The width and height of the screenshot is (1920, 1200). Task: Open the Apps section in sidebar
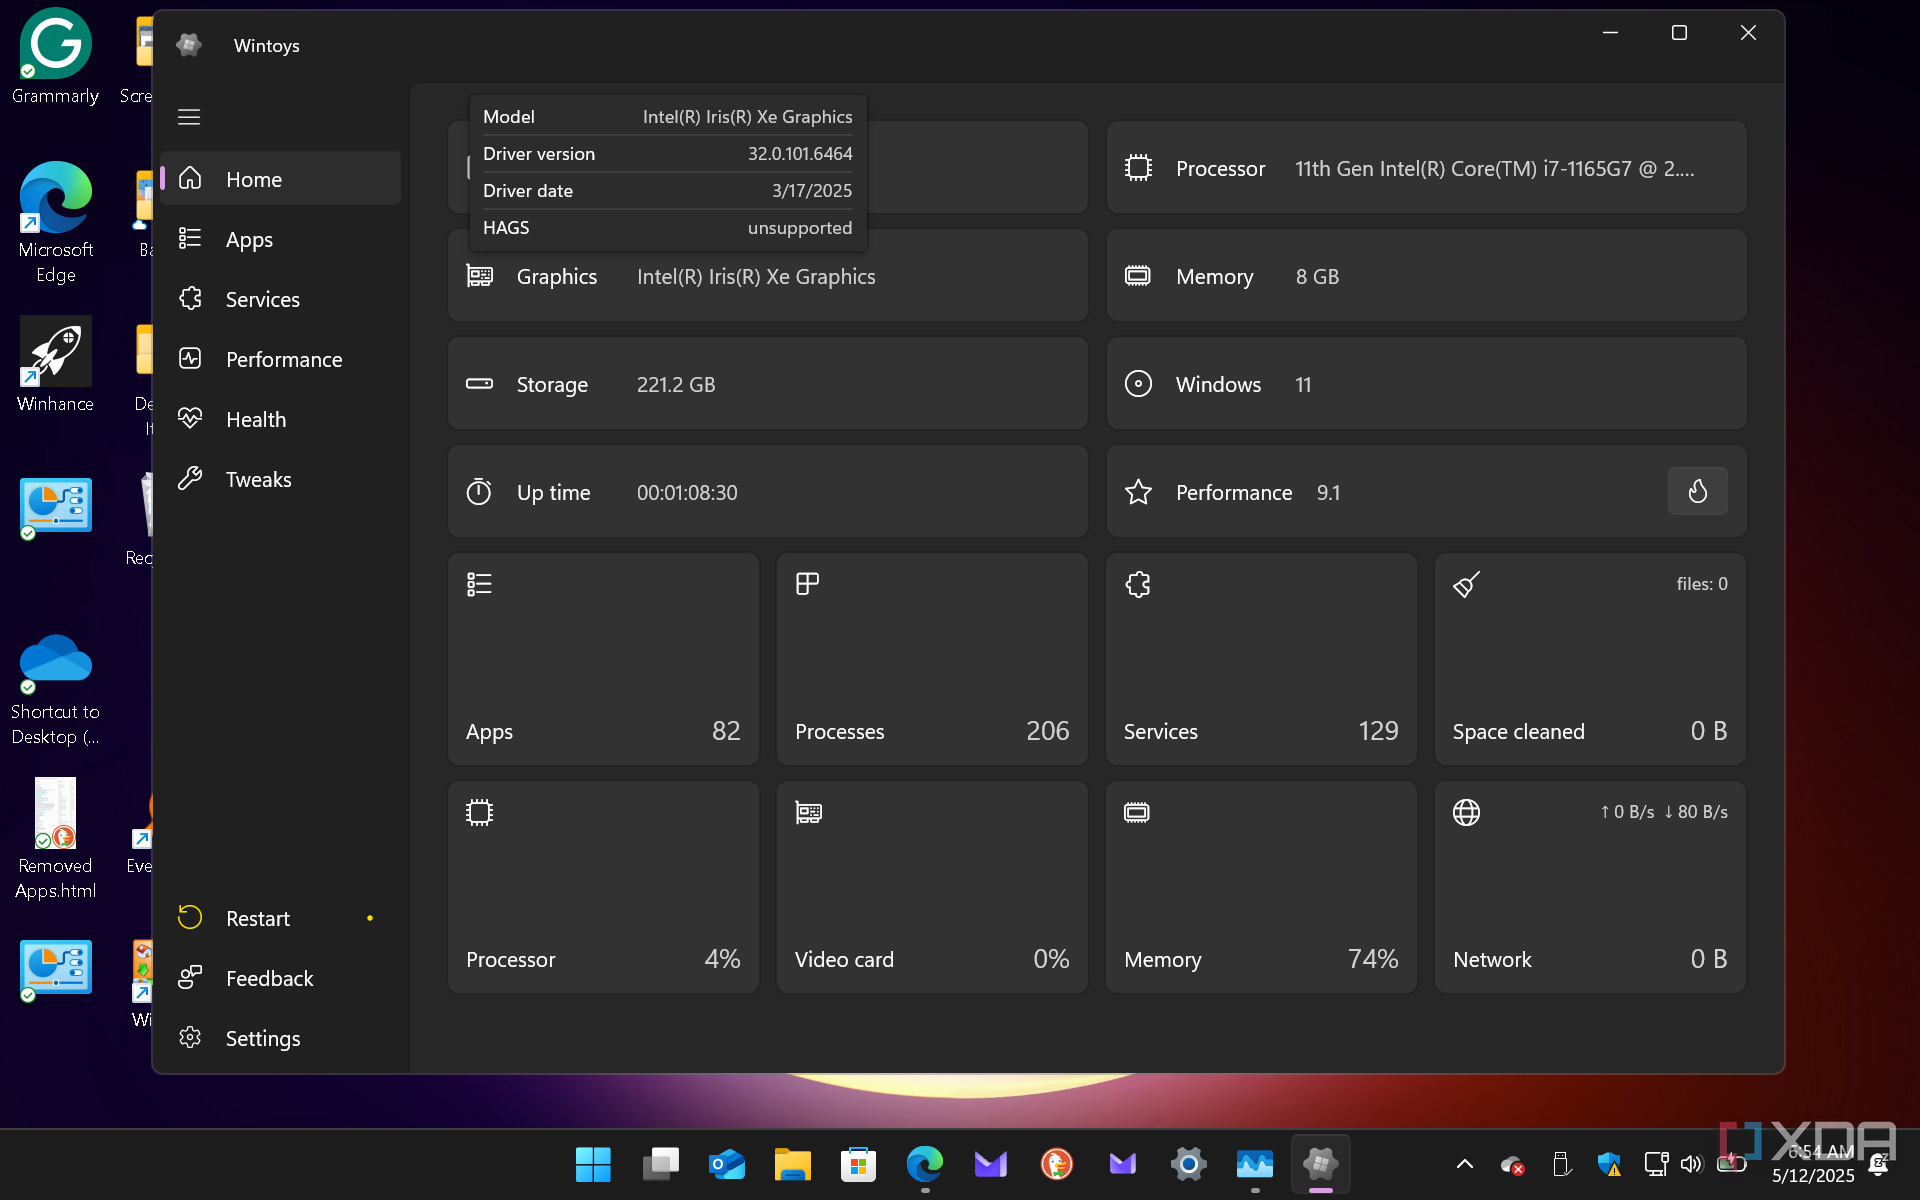point(280,239)
